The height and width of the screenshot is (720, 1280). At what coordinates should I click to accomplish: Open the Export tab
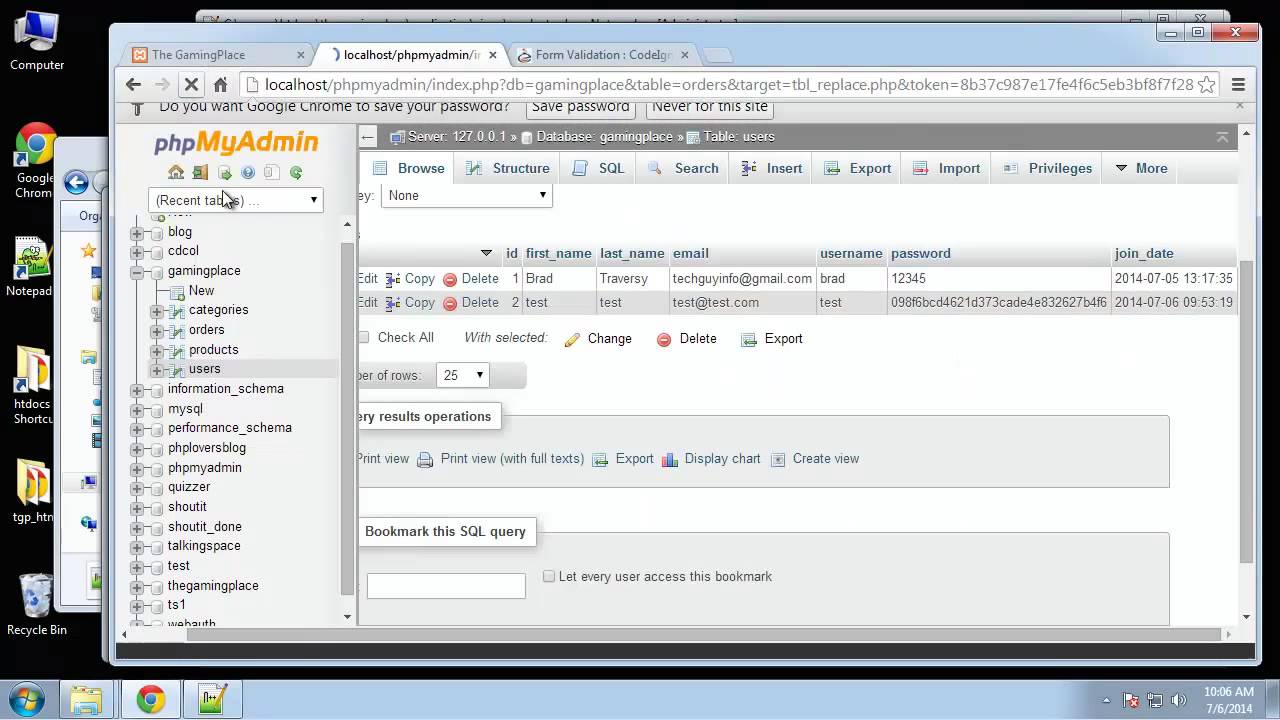click(858, 168)
